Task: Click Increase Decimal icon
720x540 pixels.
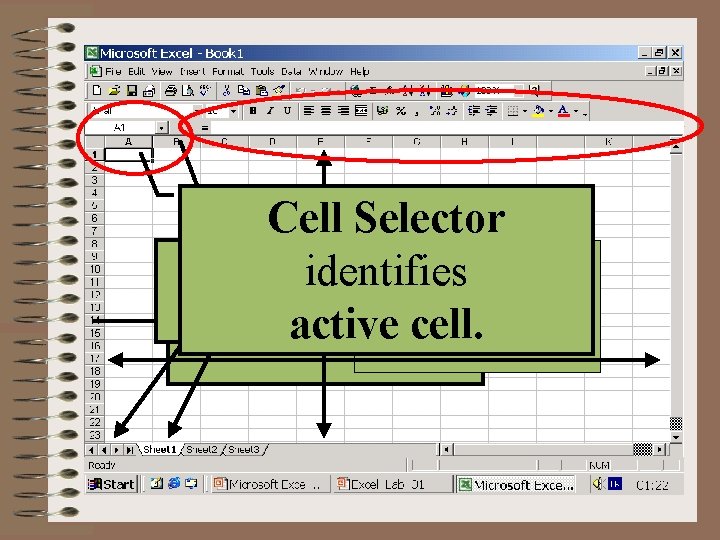Action: point(435,111)
